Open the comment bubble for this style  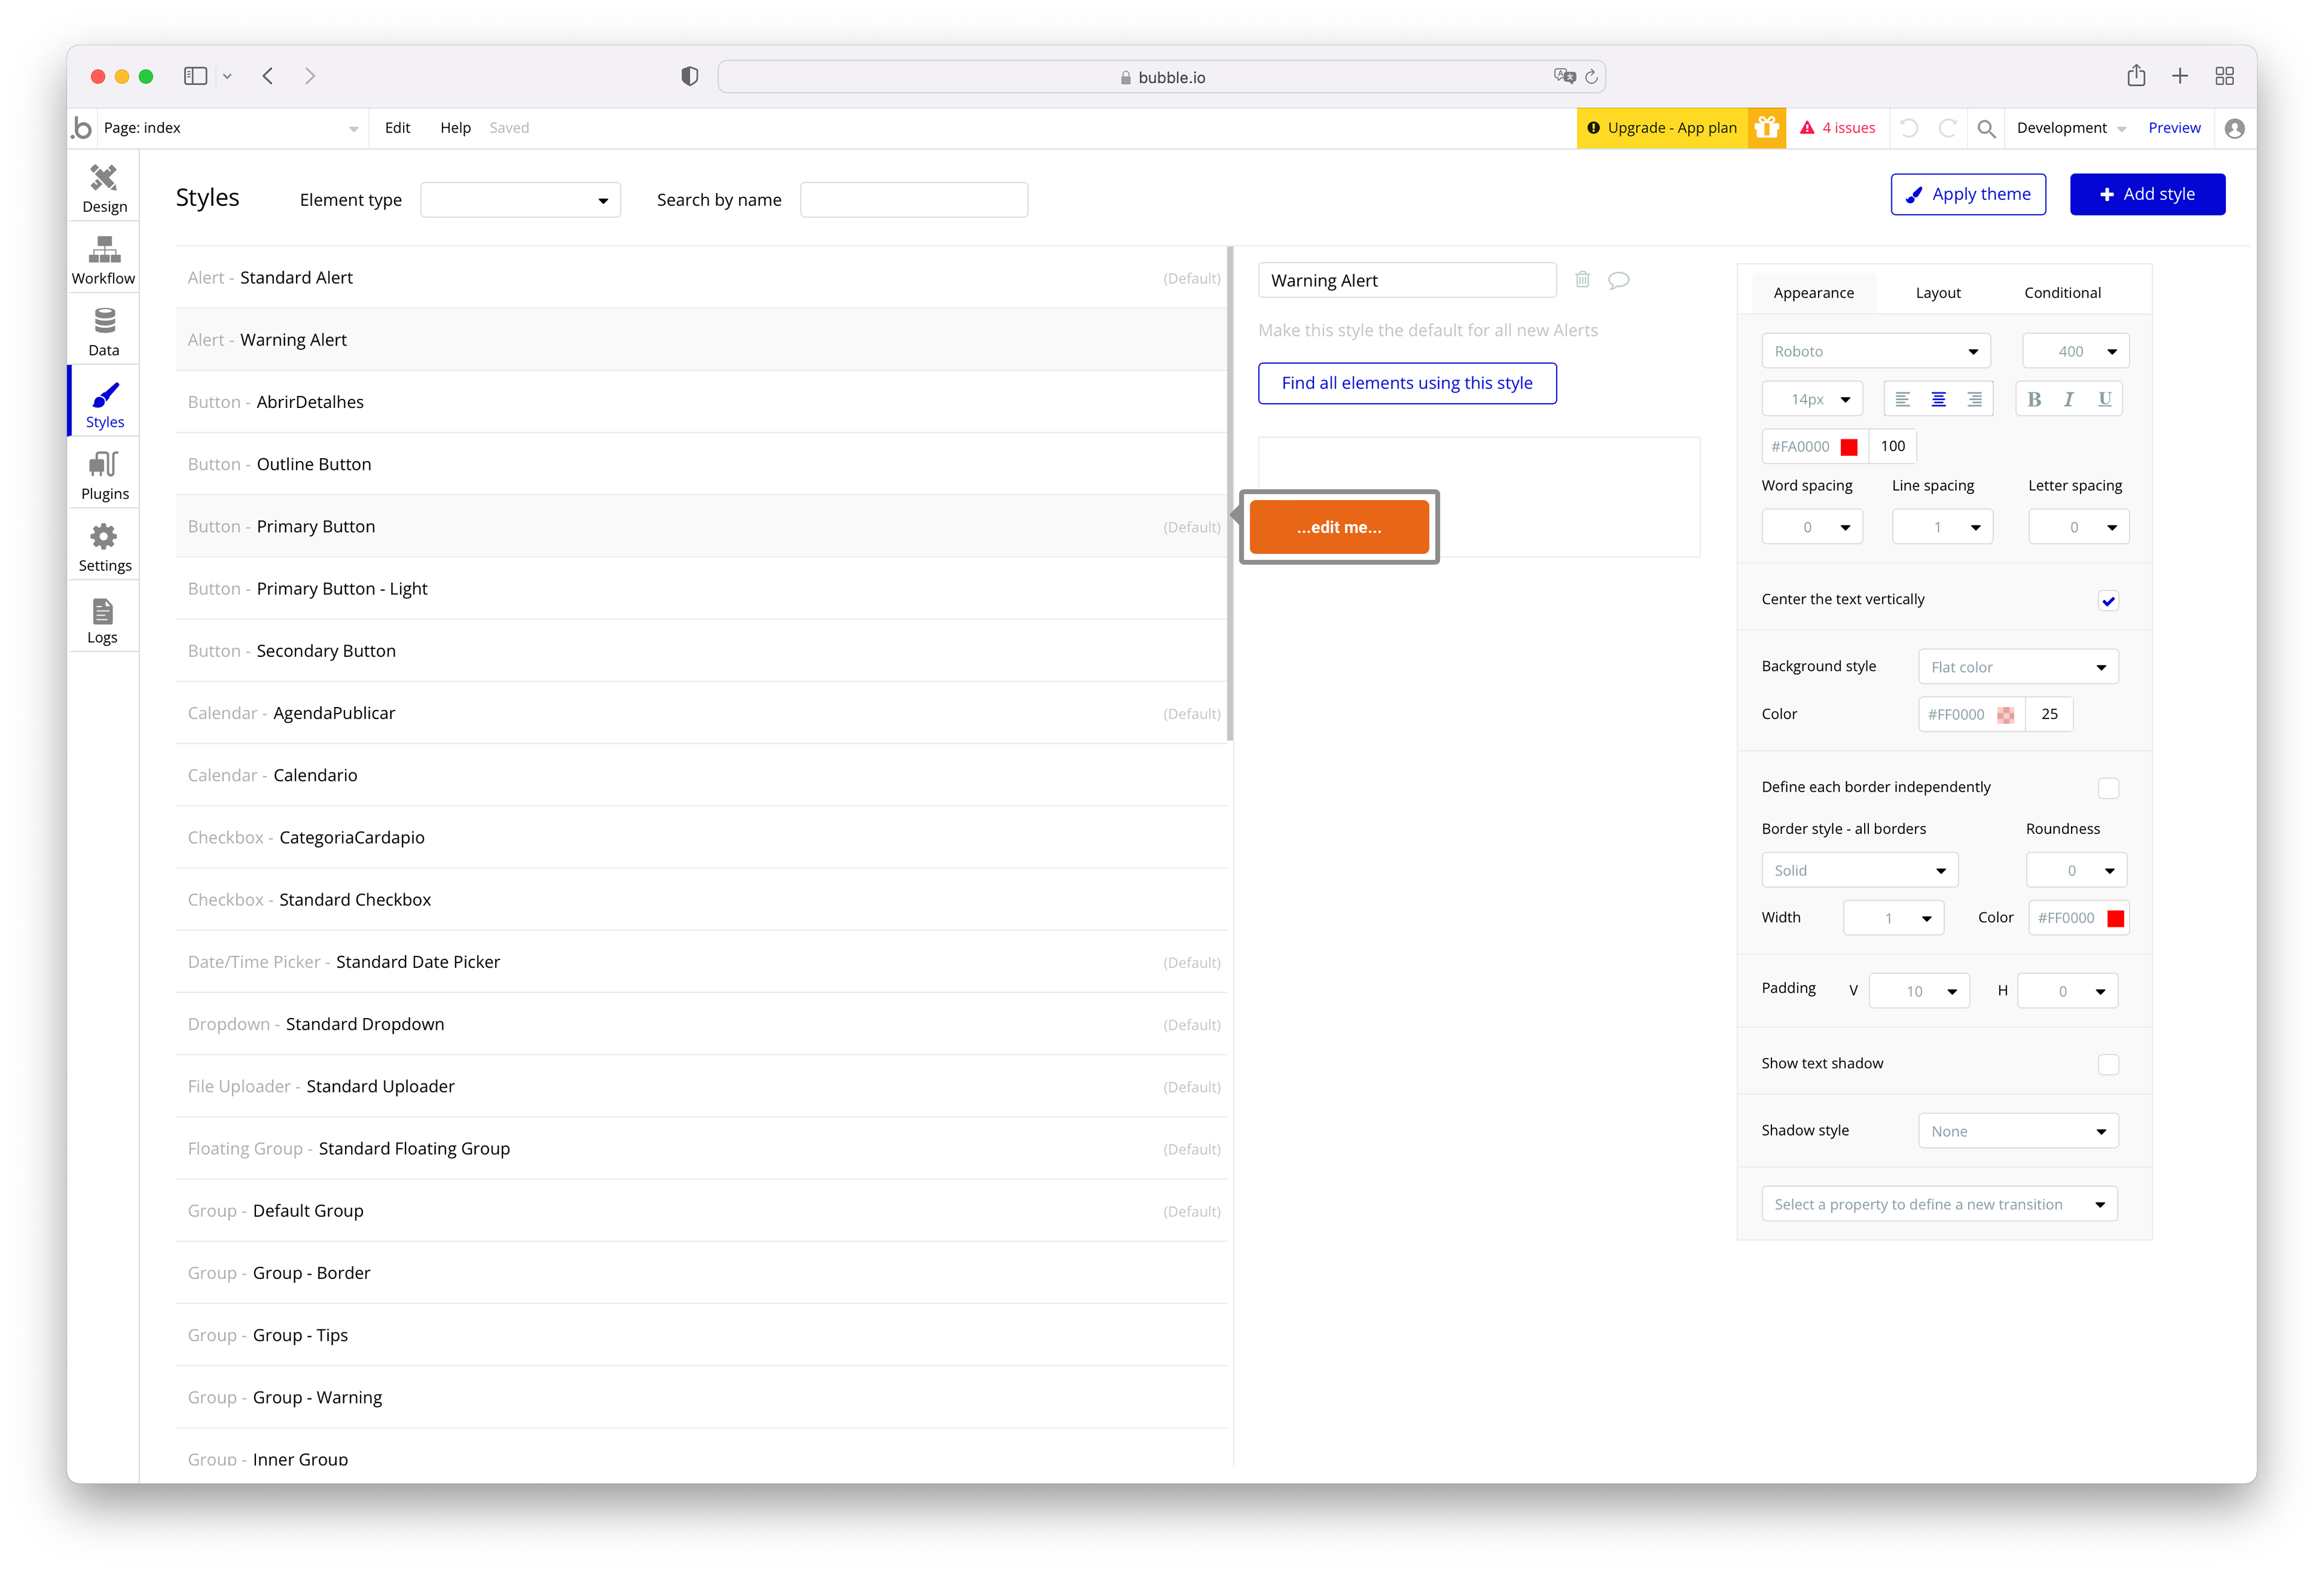click(x=1618, y=280)
